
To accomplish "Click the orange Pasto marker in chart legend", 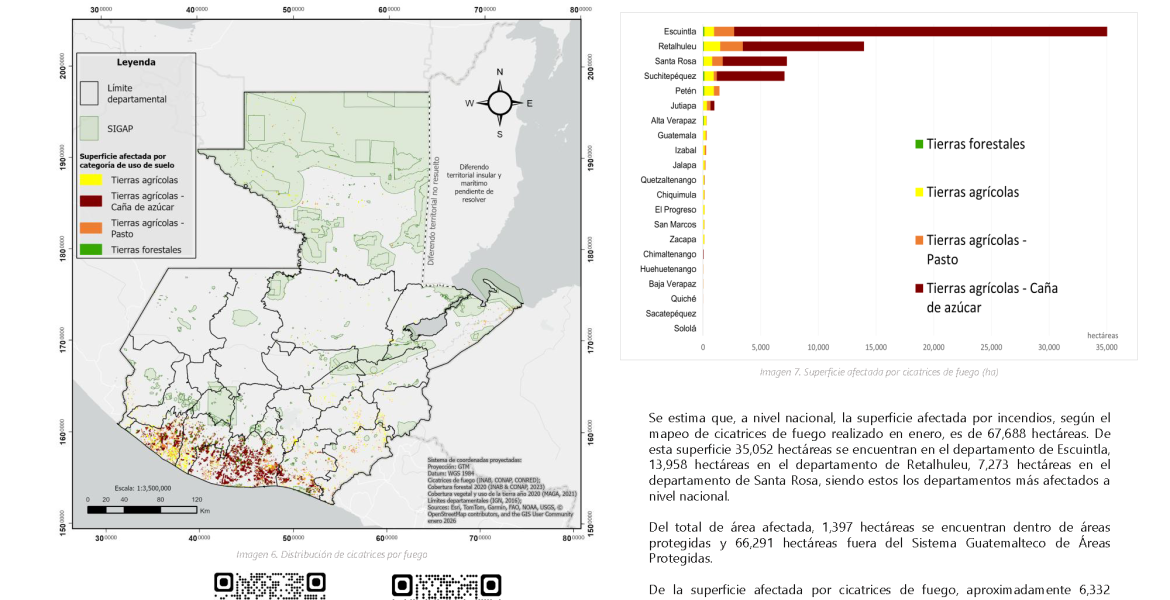I will click(x=918, y=241).
